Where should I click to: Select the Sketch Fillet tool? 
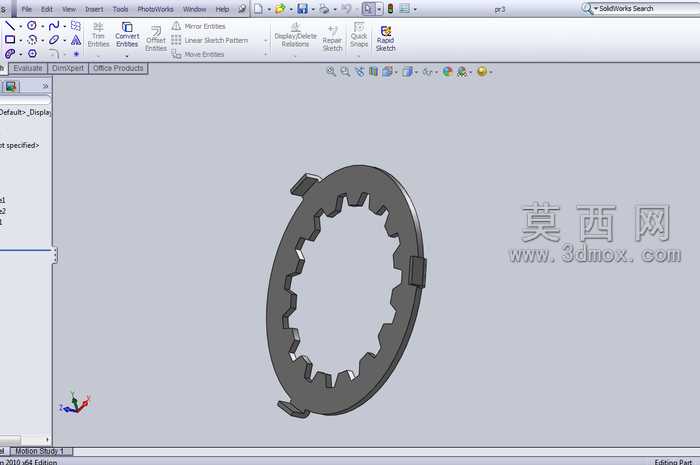[x=54, y=54]
